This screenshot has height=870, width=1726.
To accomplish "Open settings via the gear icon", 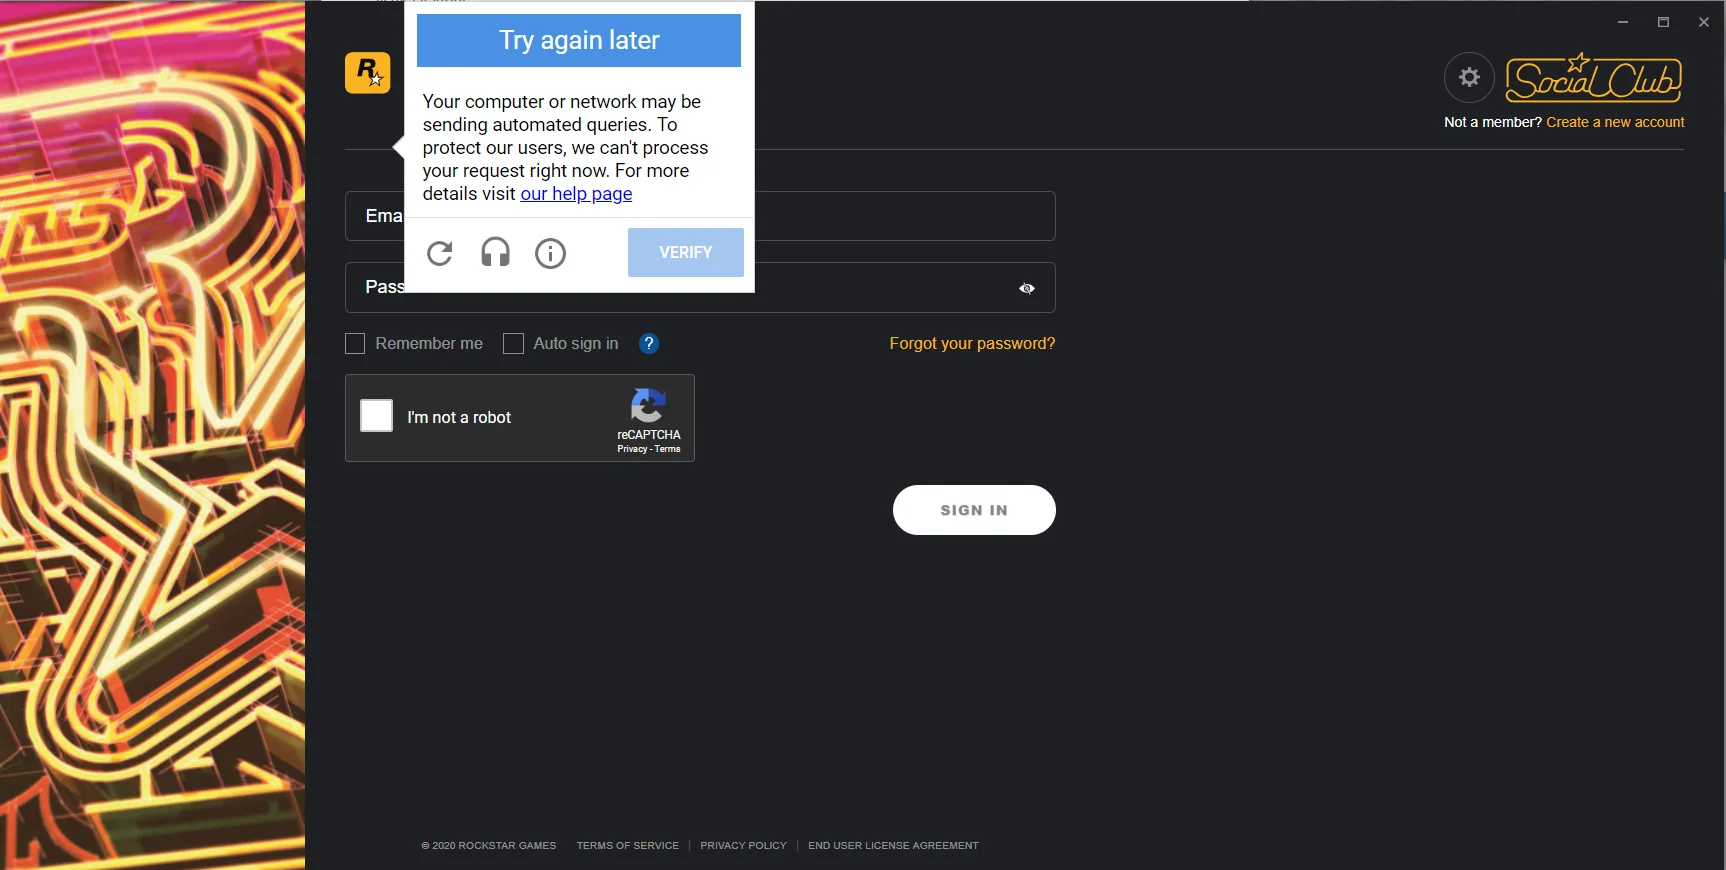I will [1469, 77].
